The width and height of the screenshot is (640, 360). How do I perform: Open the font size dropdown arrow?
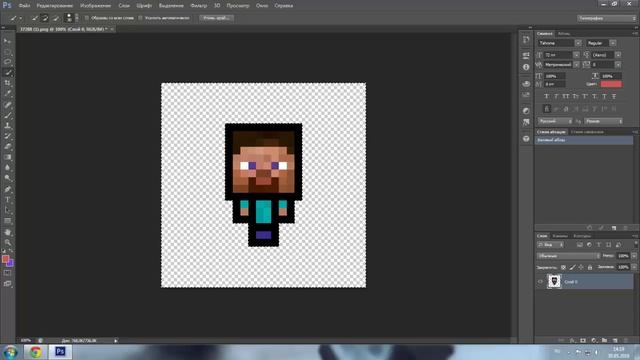point(576,55)
